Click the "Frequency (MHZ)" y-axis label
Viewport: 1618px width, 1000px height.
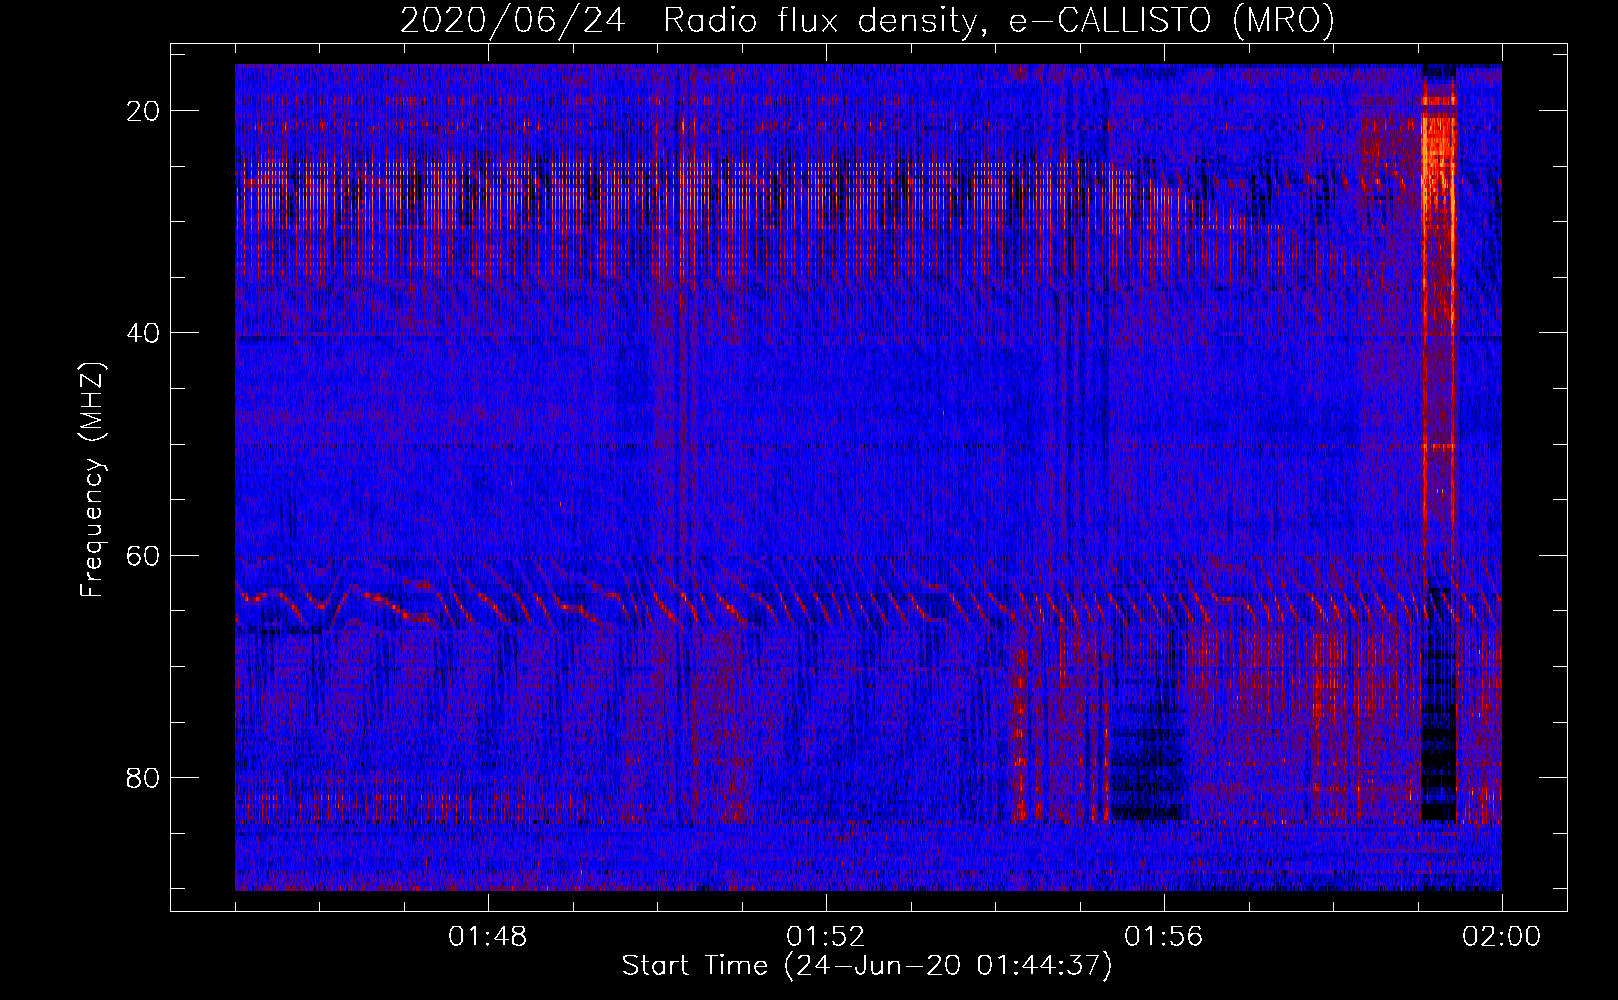tap(92, 480)
